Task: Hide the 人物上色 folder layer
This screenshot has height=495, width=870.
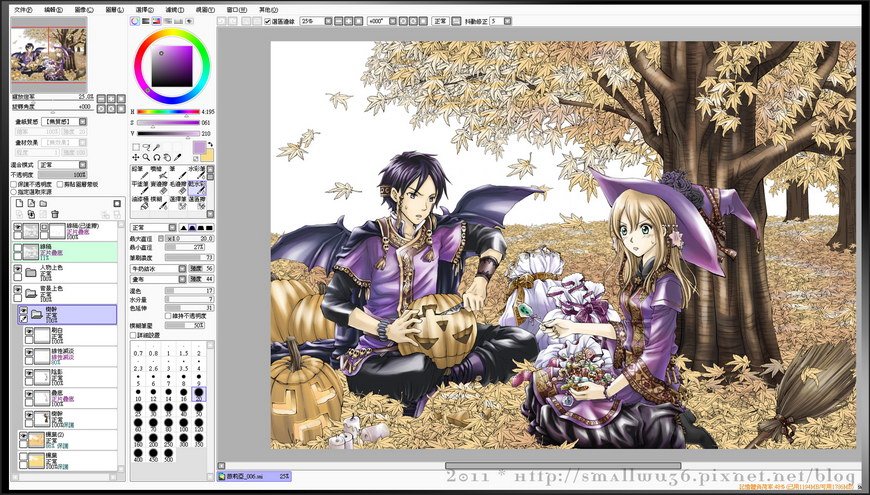Action: click(18, 269)
